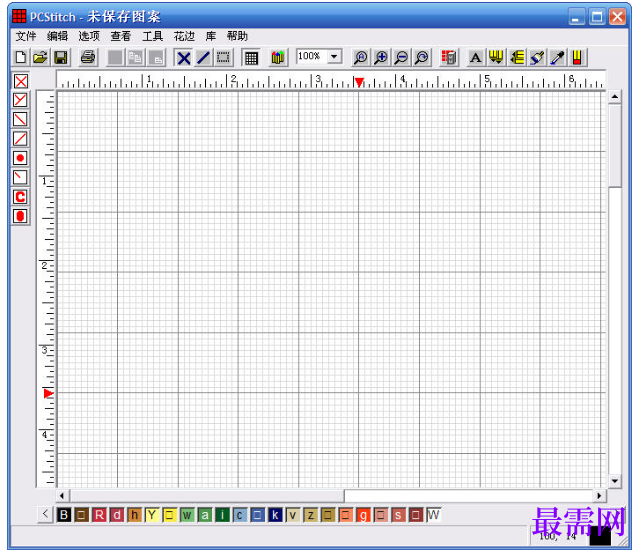644x553 pixels.
Task: Zoom in with the plus magnifier
Action: (381, 58)
